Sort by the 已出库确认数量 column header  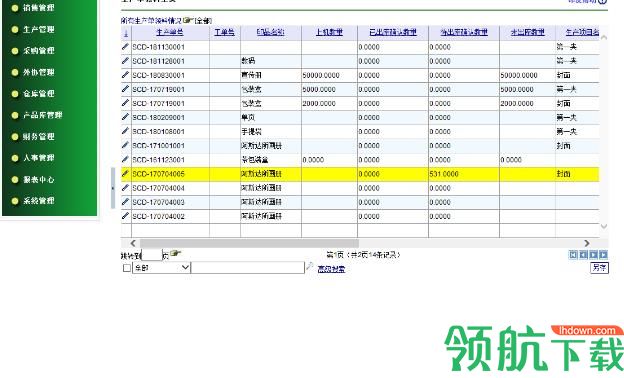[393, 32]
